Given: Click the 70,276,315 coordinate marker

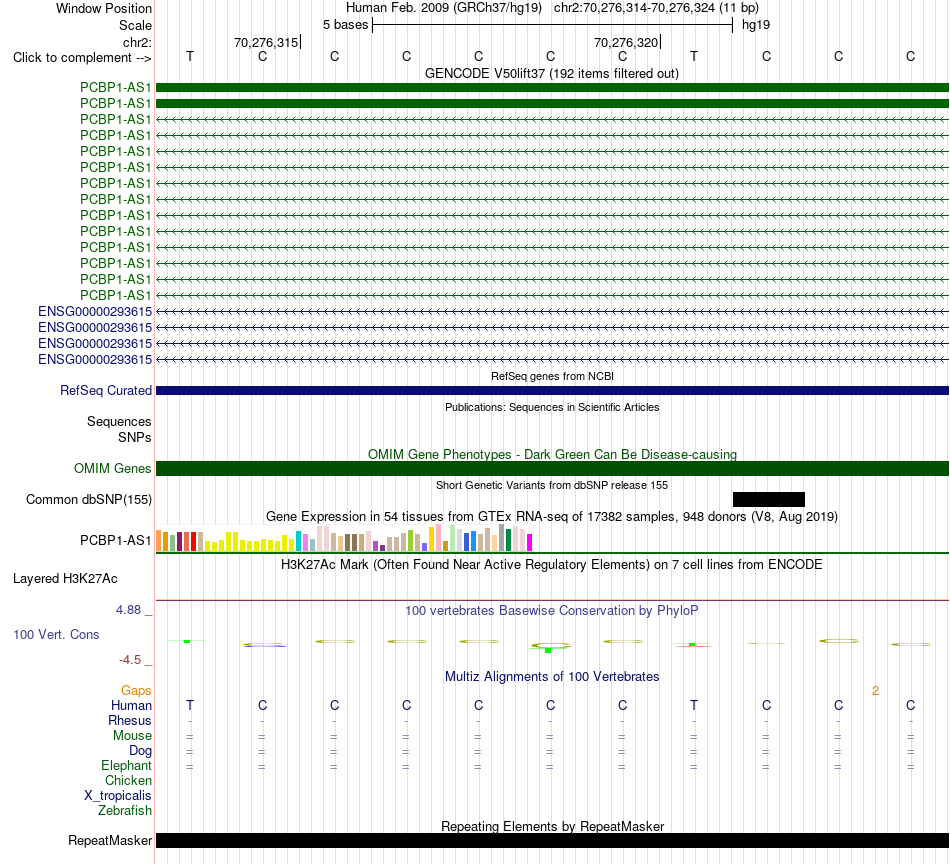Looking at the screenshot, I should 267,42.
